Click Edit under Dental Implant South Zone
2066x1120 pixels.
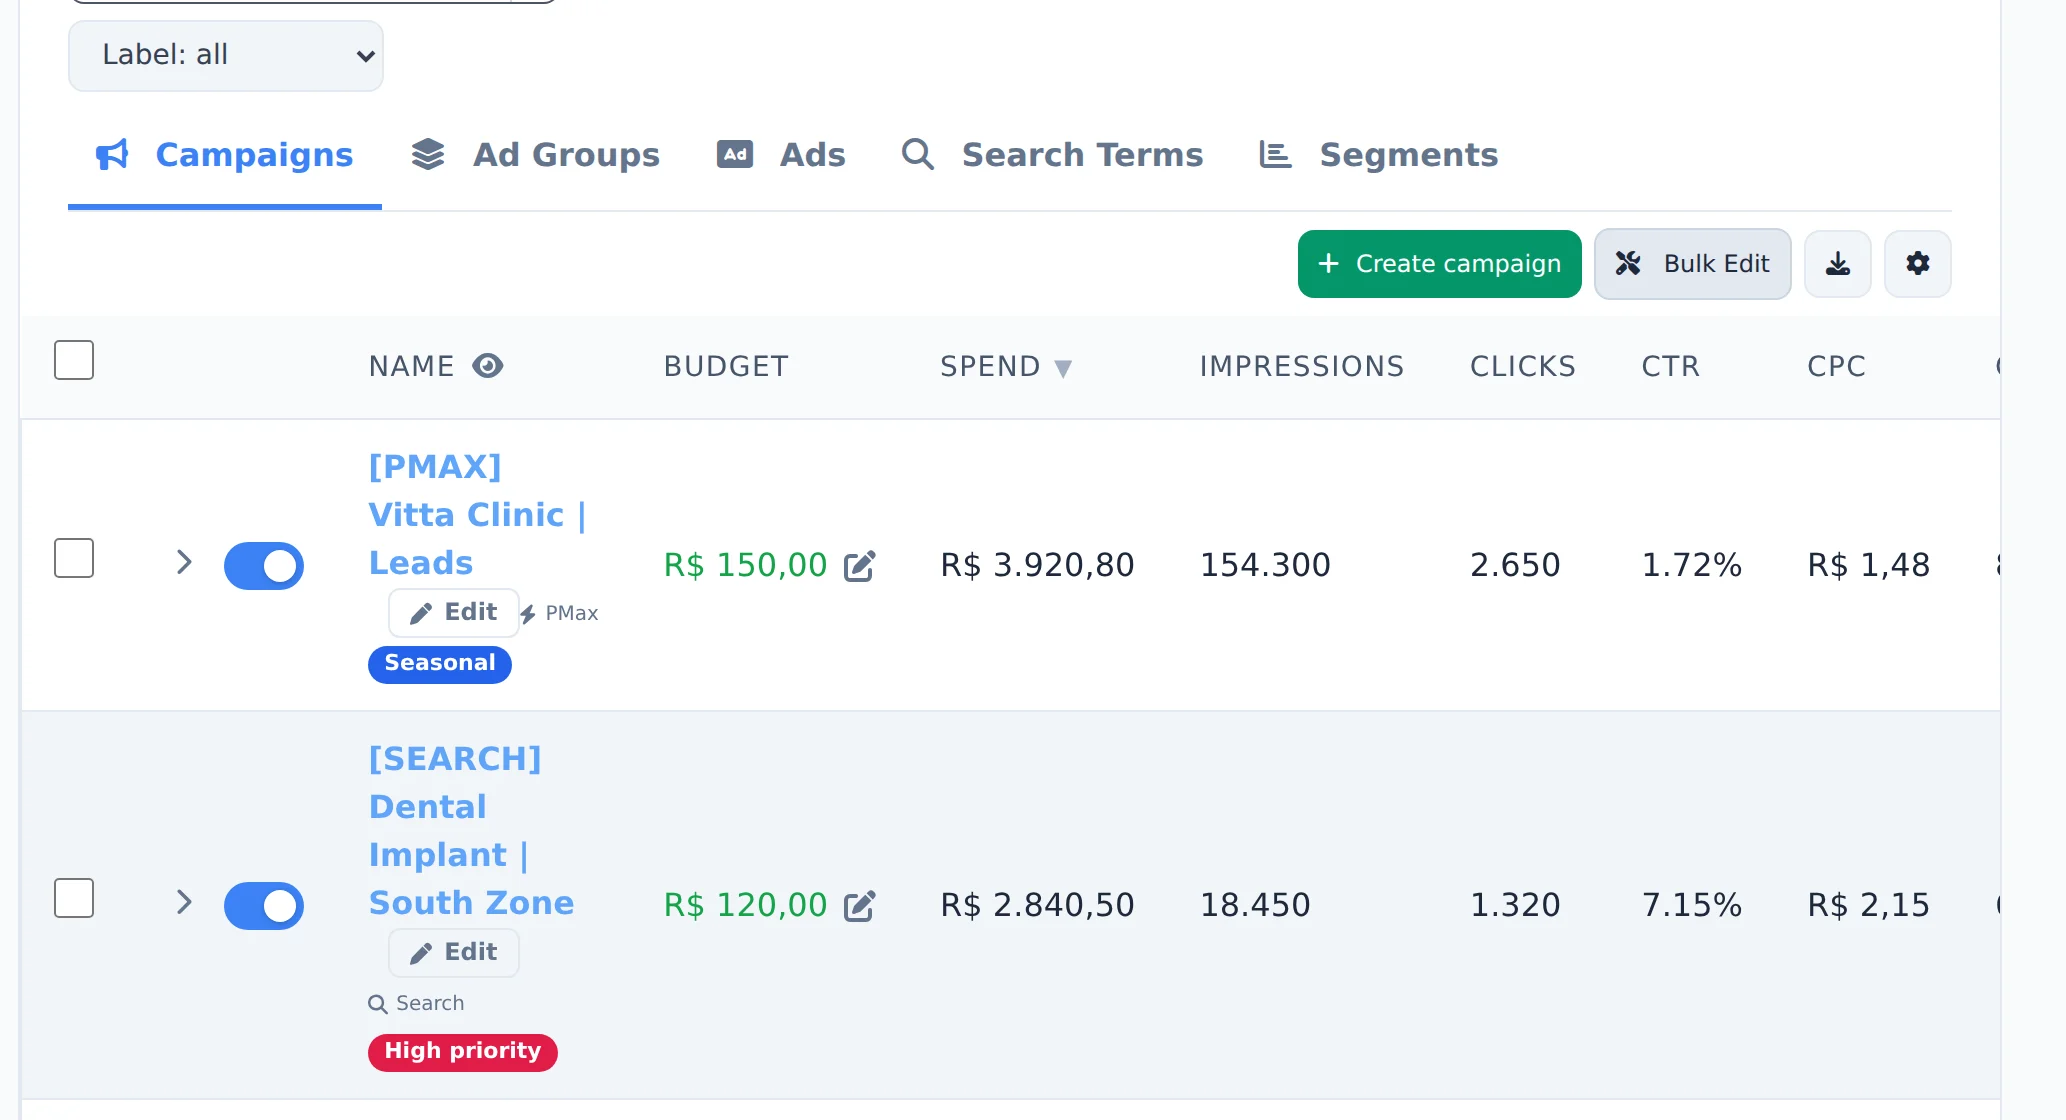pyautogui.click(x=454, y=953)
